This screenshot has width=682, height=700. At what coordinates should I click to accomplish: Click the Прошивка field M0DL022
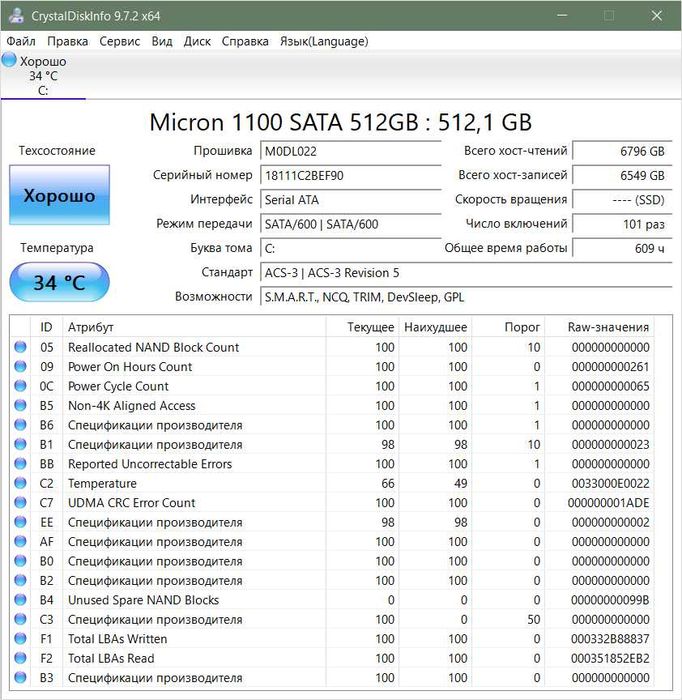(x=350, y=151)
